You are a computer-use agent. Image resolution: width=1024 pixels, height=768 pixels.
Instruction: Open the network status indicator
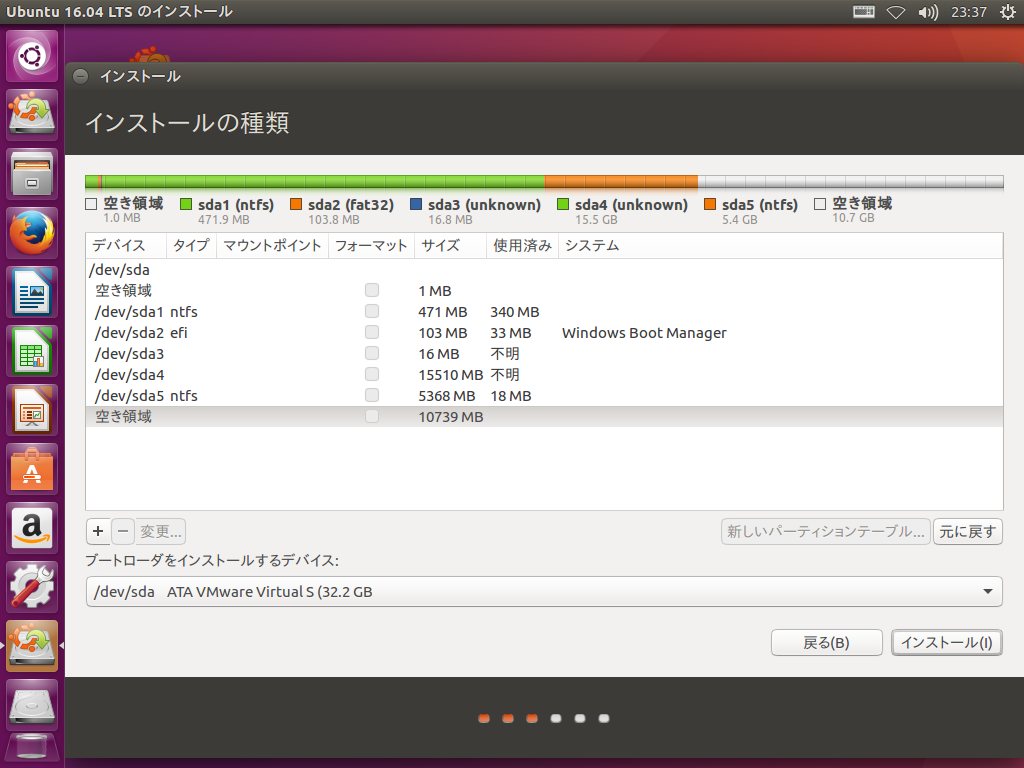(x=895, y=12)
